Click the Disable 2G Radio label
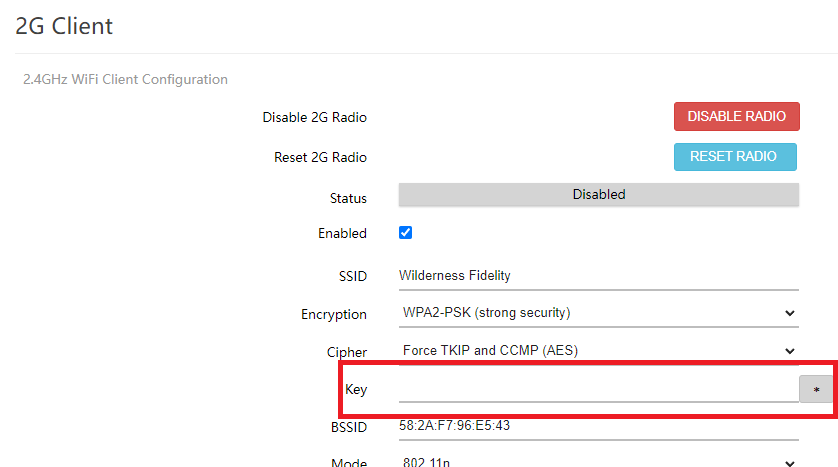 [x=314, y=118]
